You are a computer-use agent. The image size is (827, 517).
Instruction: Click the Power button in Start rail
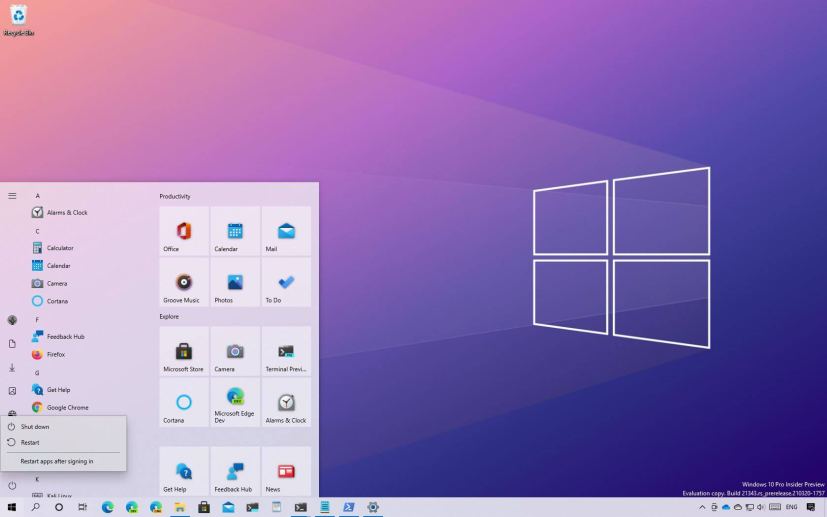point(12,485)
